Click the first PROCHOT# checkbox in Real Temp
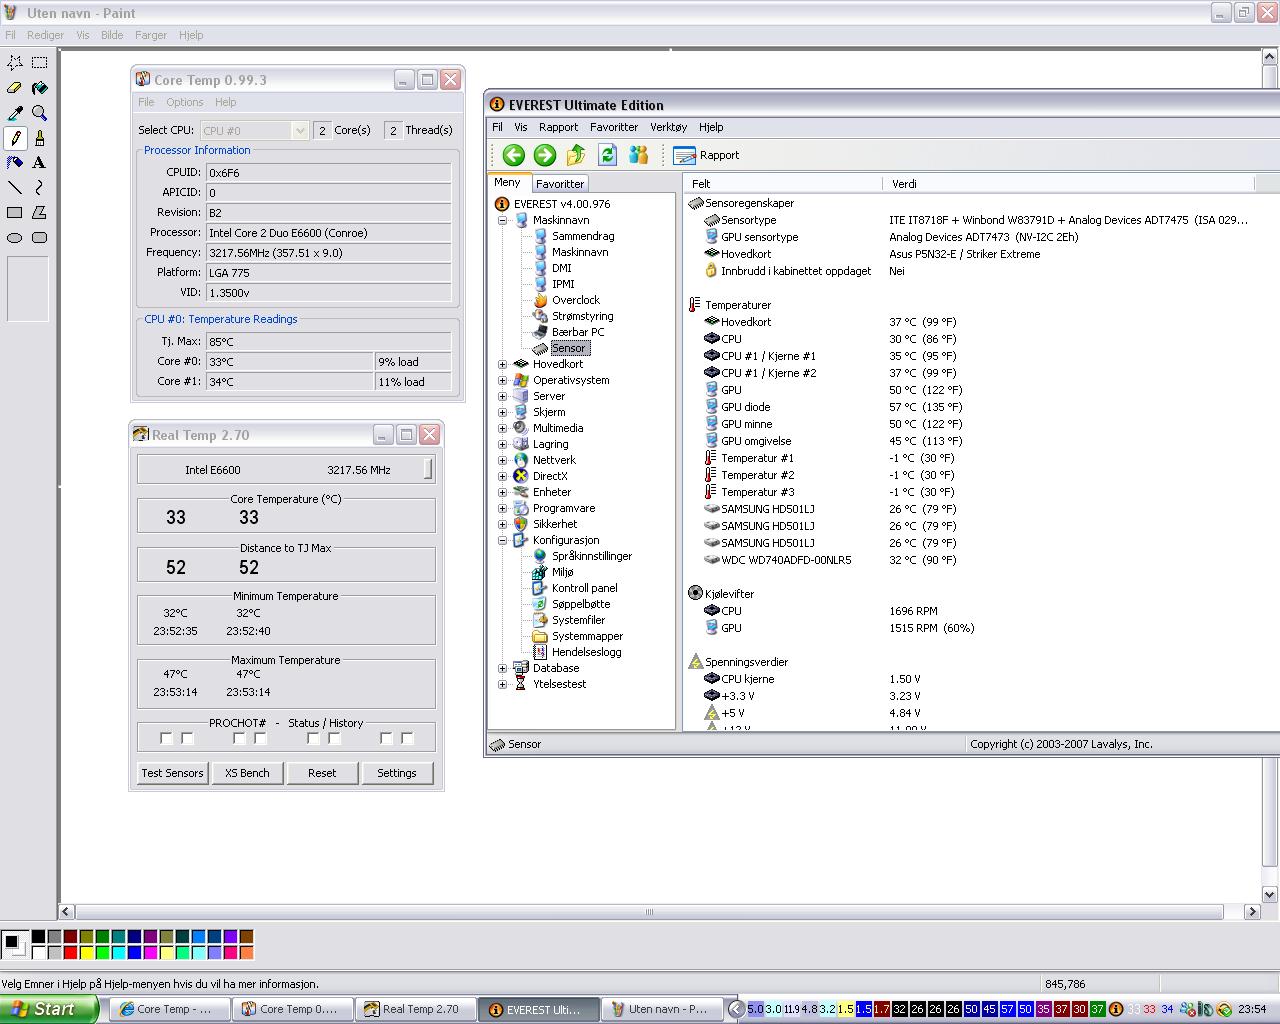Image resolution: width=1280 pixels, height=1024 pixels. 166,738
